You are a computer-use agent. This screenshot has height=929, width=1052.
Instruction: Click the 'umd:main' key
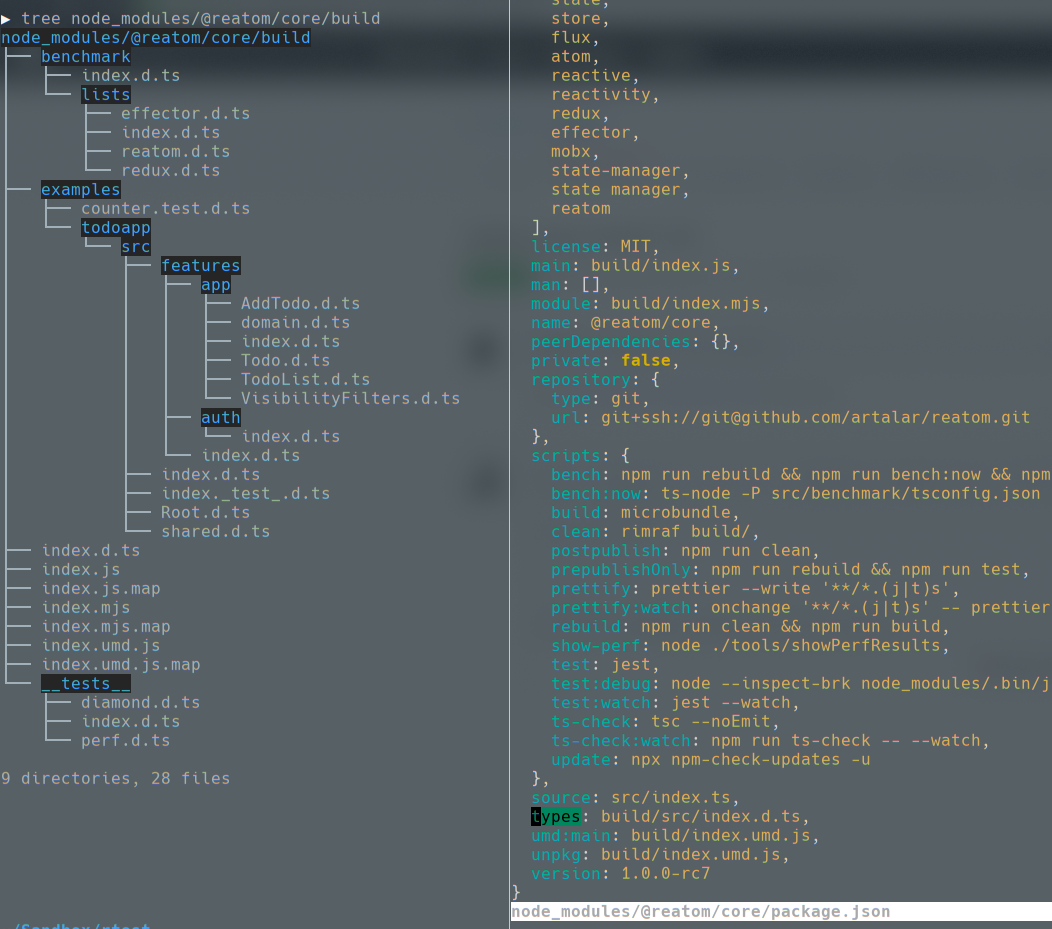tap(570, 835)
